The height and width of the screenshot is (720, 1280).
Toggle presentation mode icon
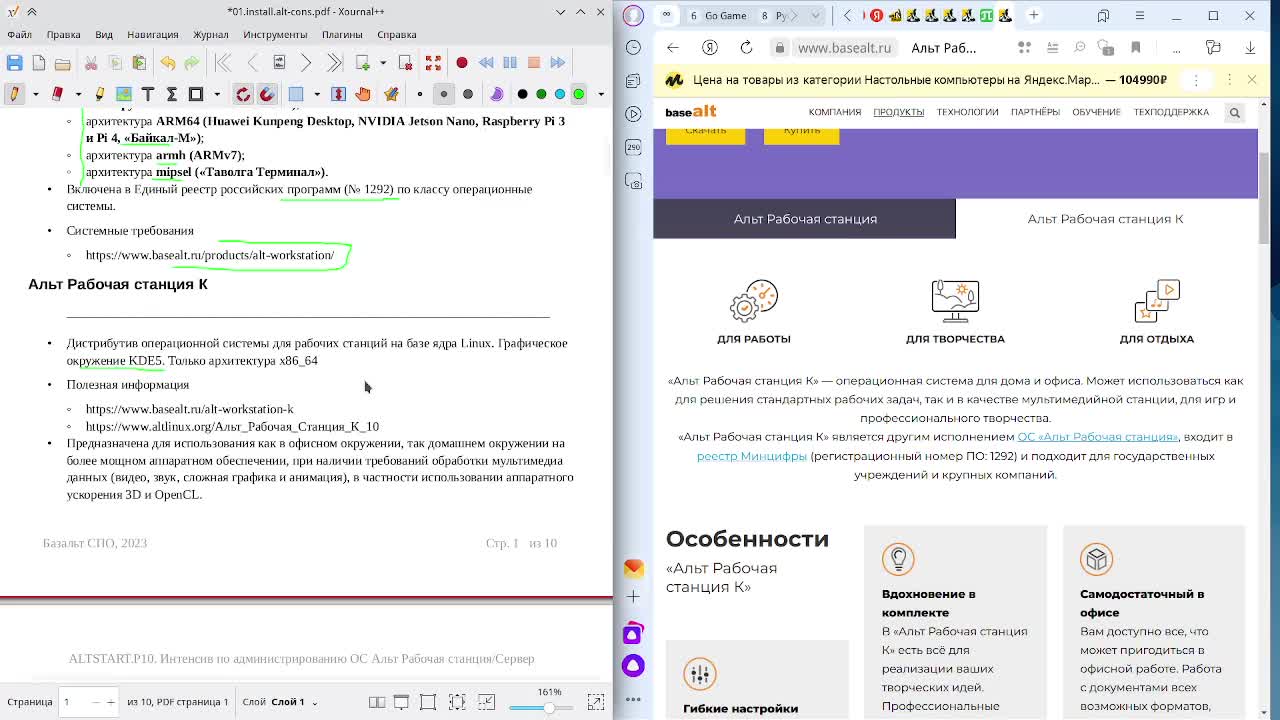(x=401, y=702)
